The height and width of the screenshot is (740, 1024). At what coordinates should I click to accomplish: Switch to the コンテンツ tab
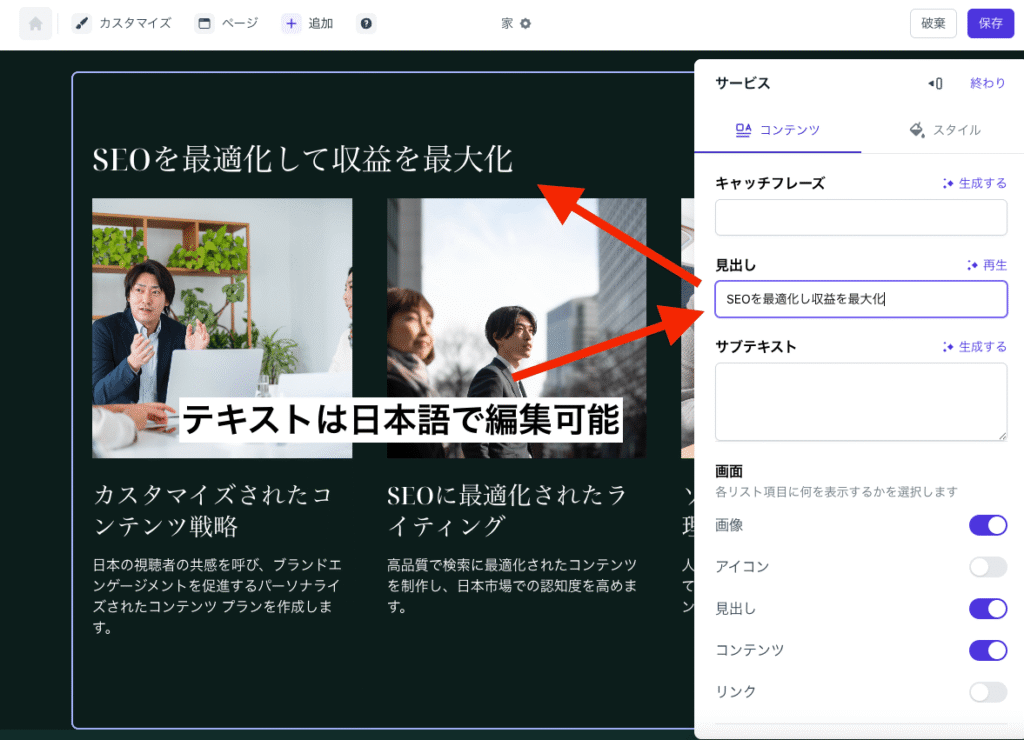pyautogui.click(x=777, y=130)
